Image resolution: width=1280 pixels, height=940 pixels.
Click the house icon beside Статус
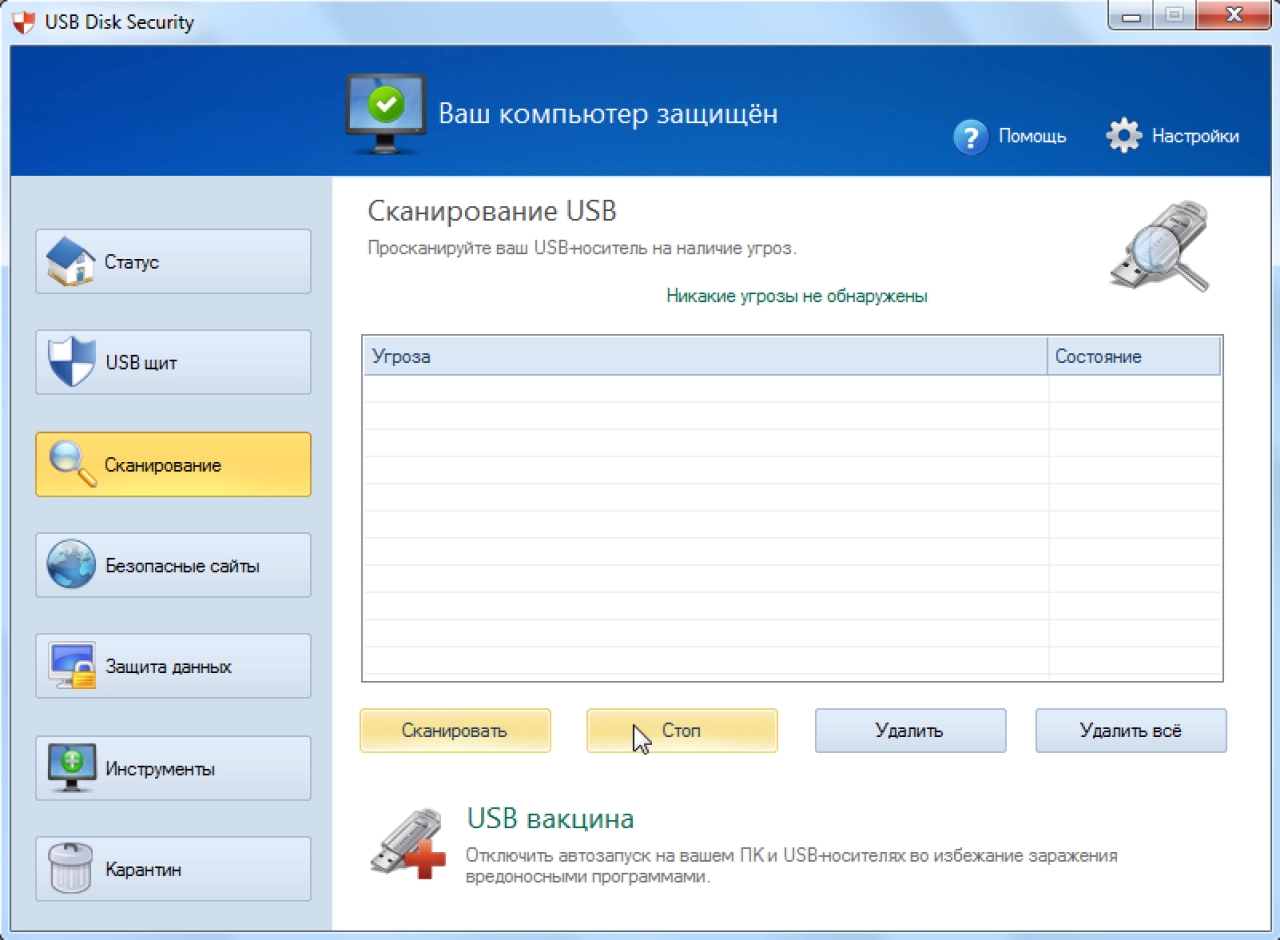point(72,261)
